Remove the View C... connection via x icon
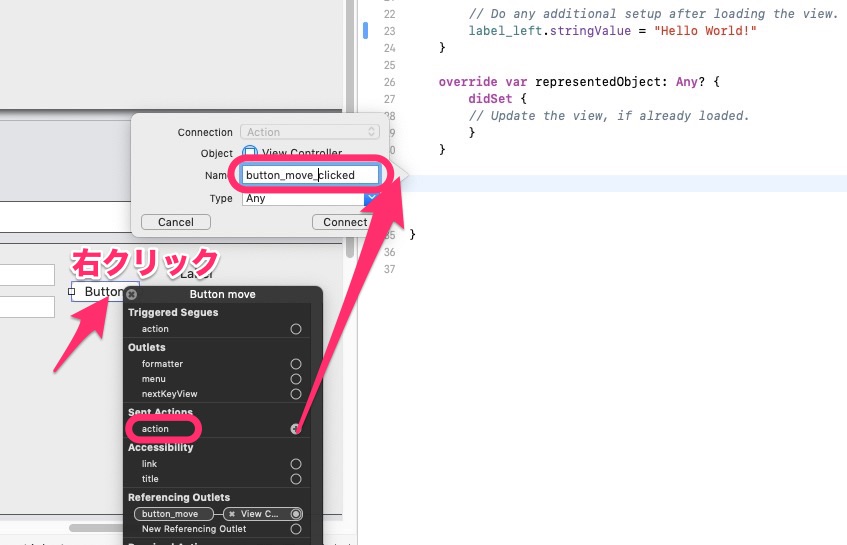The width and height of the screenshot is (847, 545). pos(232,514)
